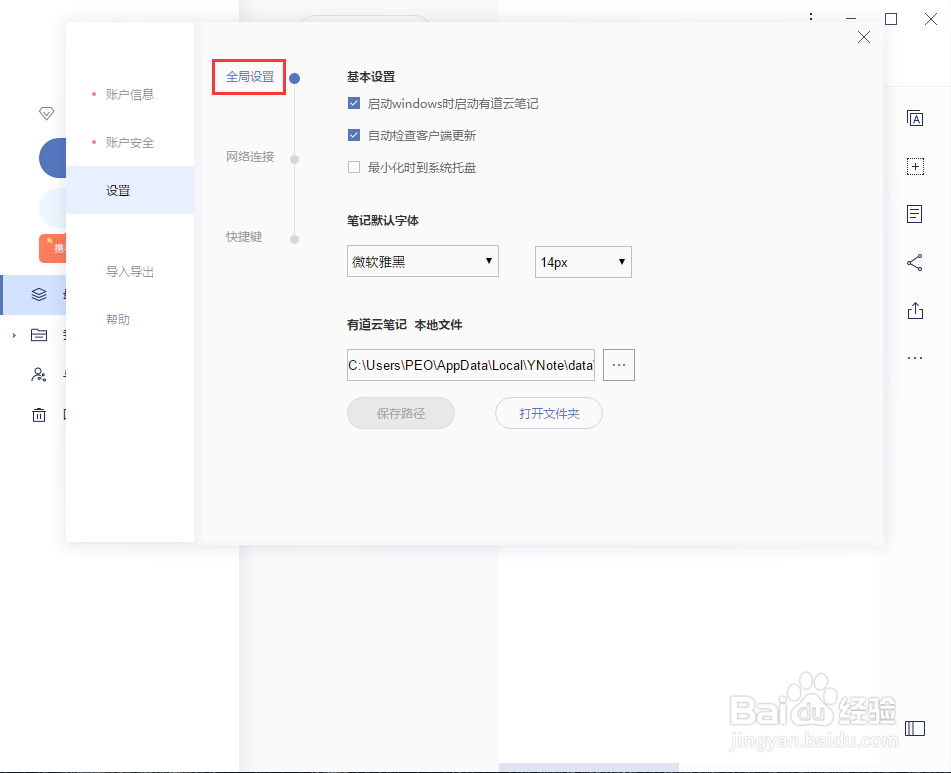The width and height of the screenshot is (951, 773).
Task: Open the more (…) menu in right toolbar
Action: (915, 358)
